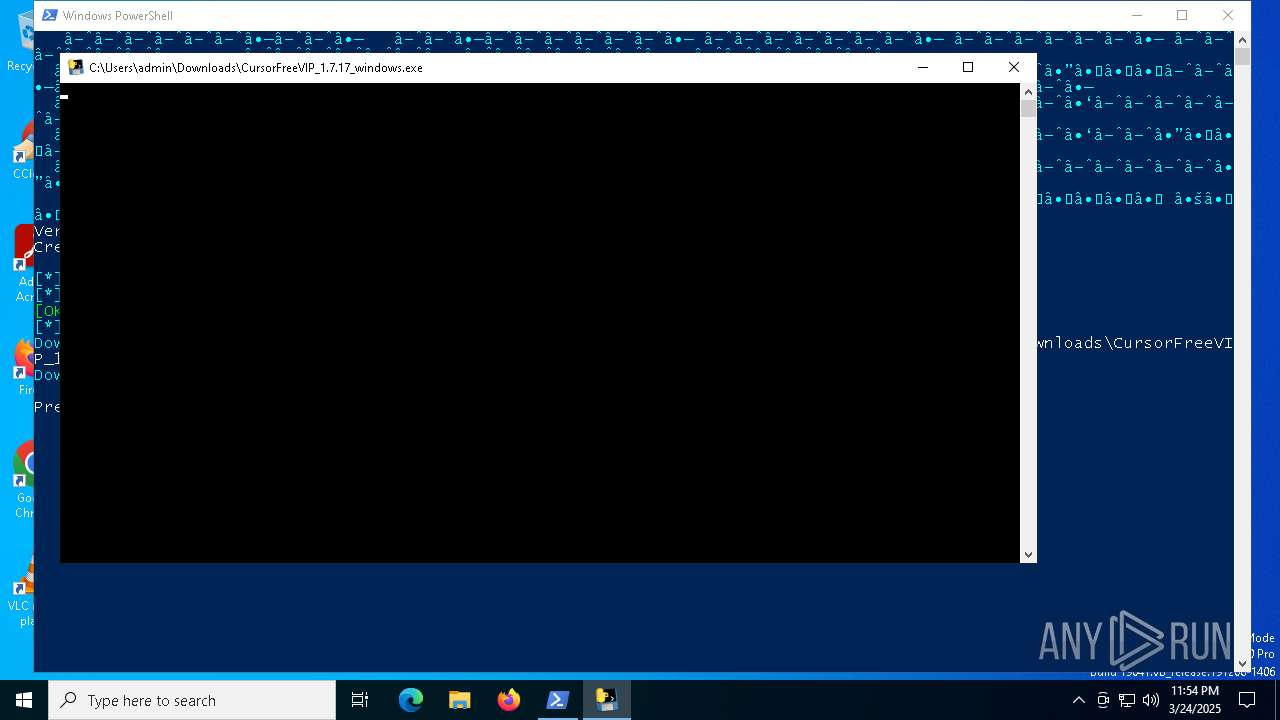Click the Windows PowerShell title bar icon
The image size is (1280, 720).
(x=49, y=16)
